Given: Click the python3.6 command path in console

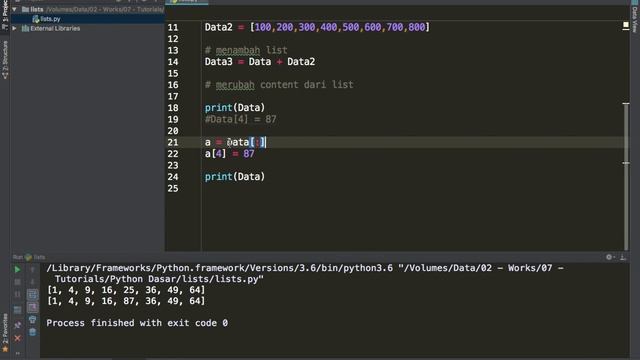Looking at the screenshot, I should (x=304, y=273).
